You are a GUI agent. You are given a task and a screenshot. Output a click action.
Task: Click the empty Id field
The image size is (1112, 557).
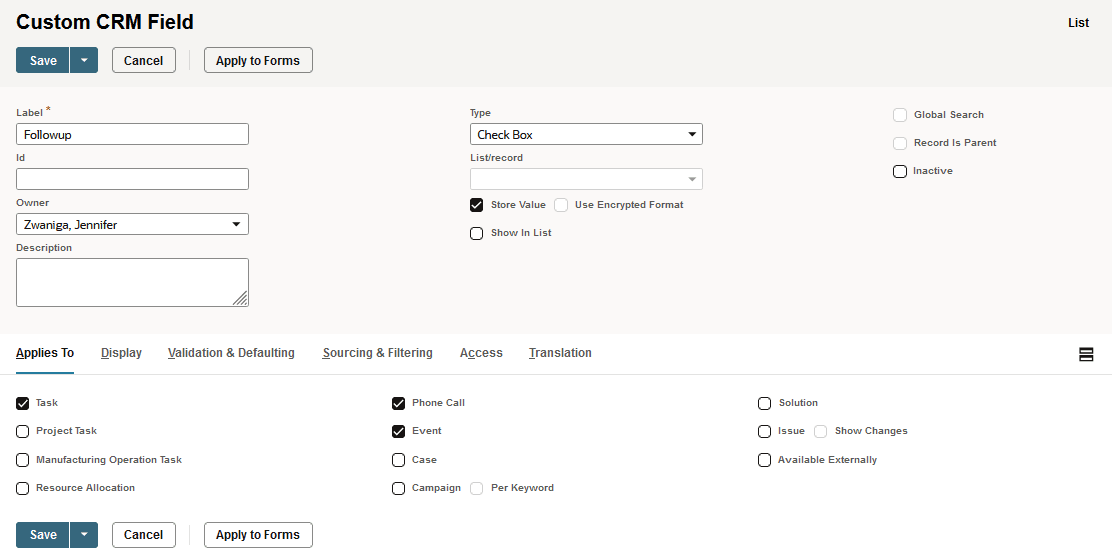132,179
